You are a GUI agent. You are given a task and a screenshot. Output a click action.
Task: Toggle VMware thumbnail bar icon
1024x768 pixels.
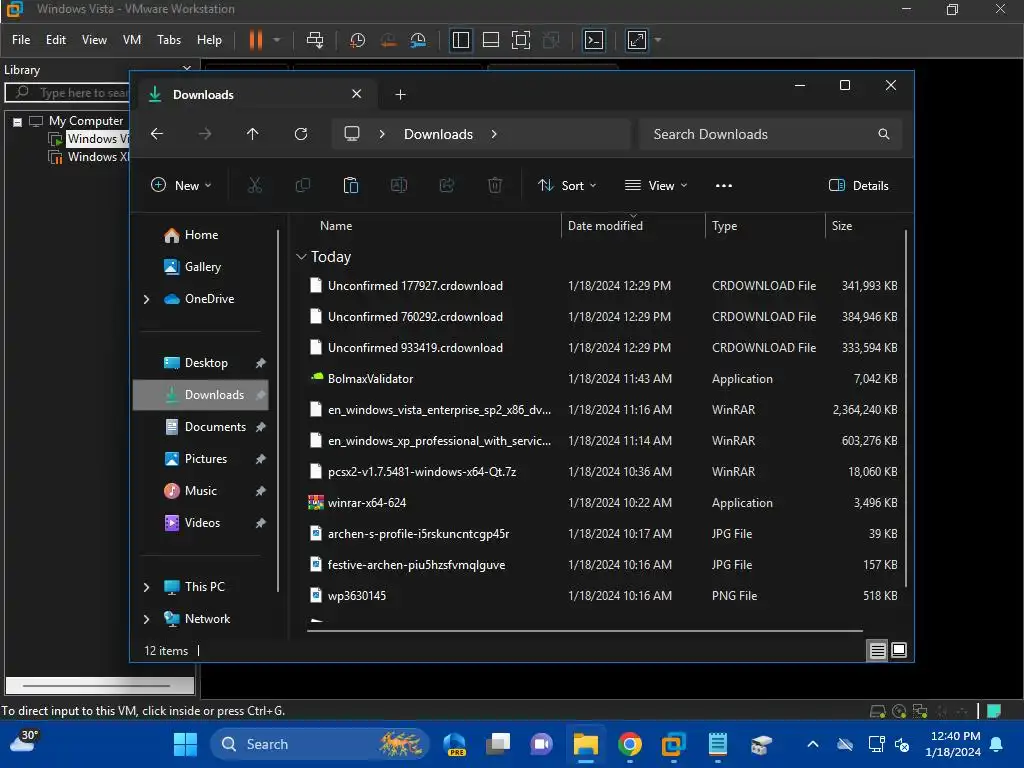490,40
